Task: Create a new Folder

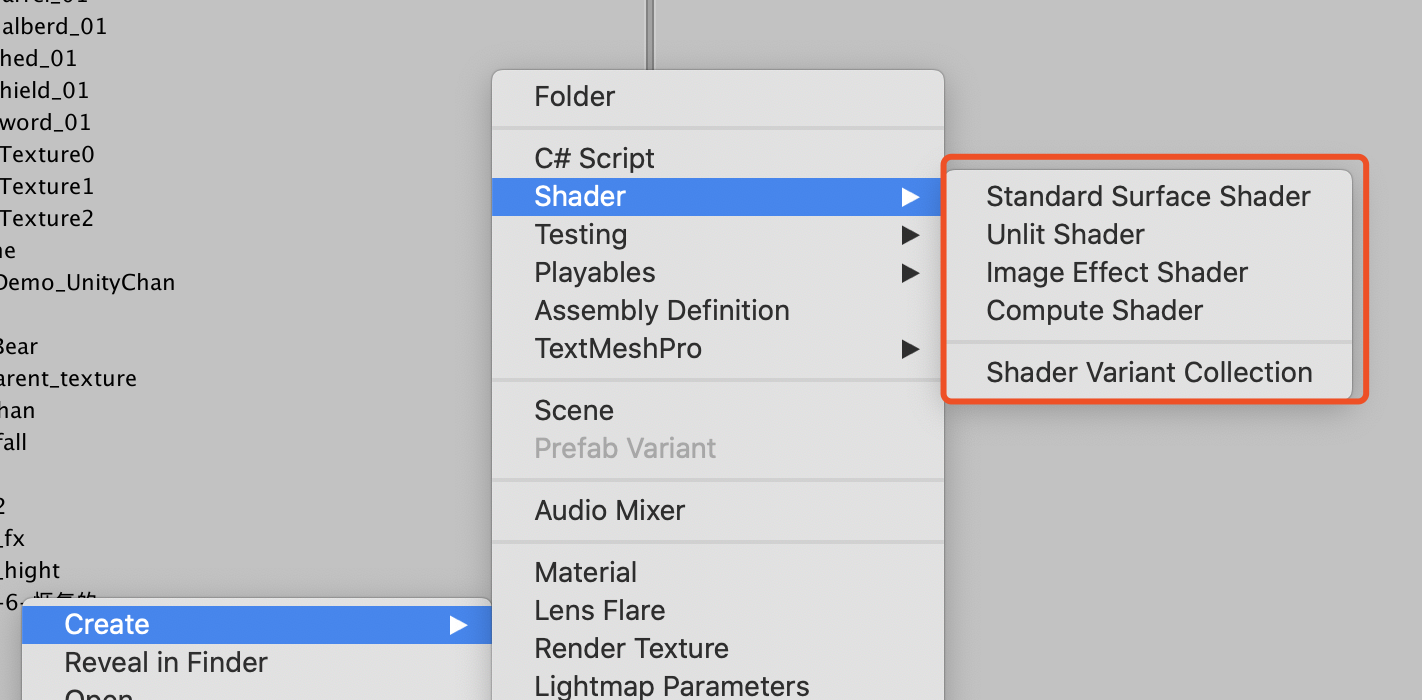Action: pos(575,96)
